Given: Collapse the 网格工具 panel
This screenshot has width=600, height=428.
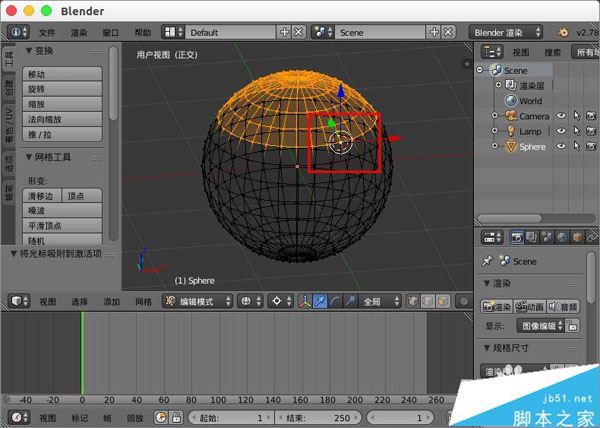Looking at the screenshot, I should point(29,157).
